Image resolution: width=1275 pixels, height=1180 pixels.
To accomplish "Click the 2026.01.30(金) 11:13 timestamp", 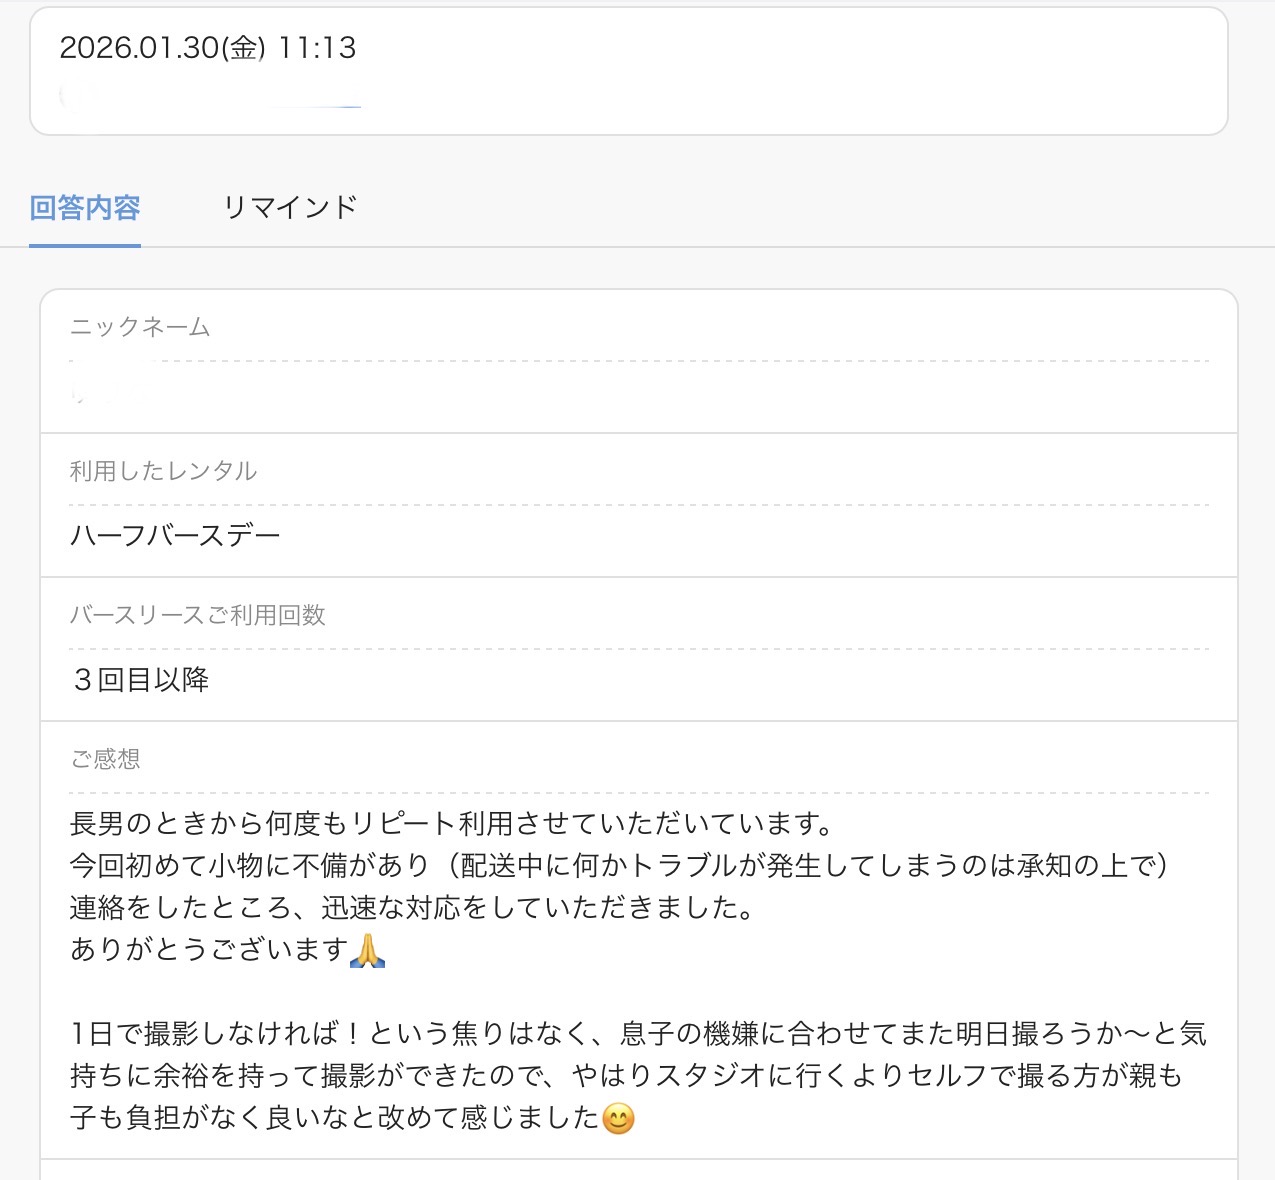I will [x=208, y=48].
